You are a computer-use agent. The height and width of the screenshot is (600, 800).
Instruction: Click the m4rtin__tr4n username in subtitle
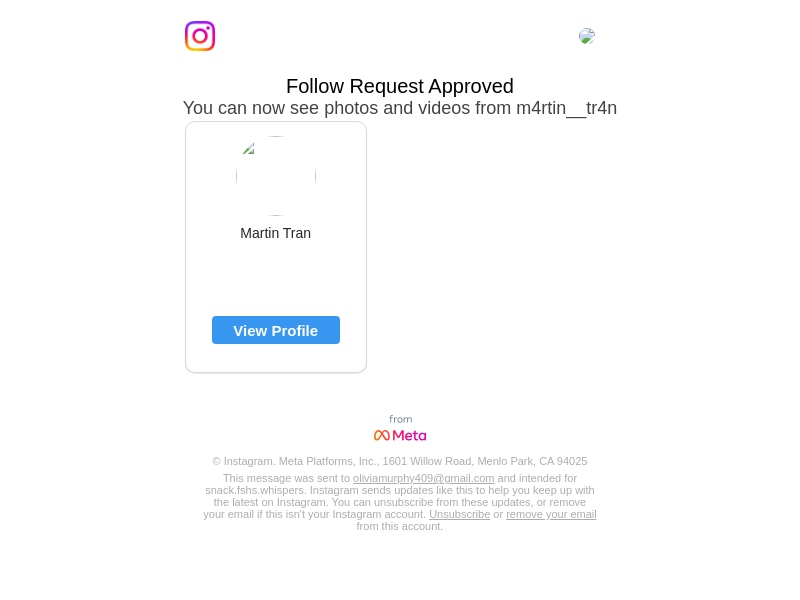(566, 108)
